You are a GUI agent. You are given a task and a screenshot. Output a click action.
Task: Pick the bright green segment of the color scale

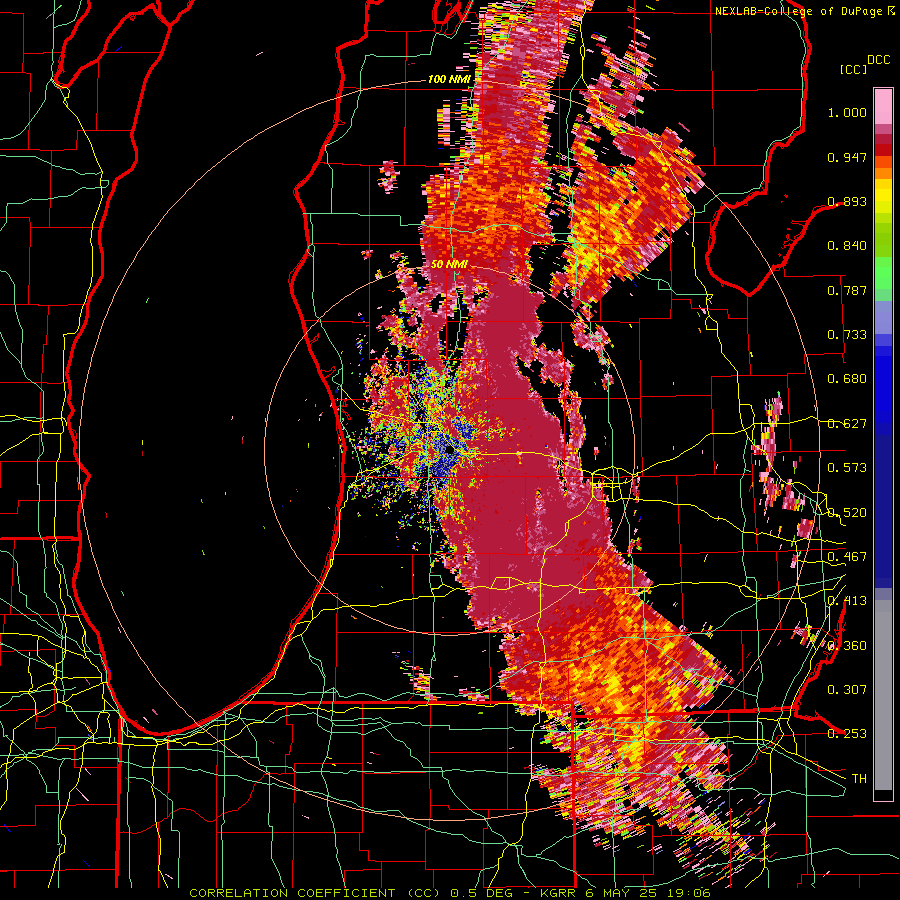[883, 273]
